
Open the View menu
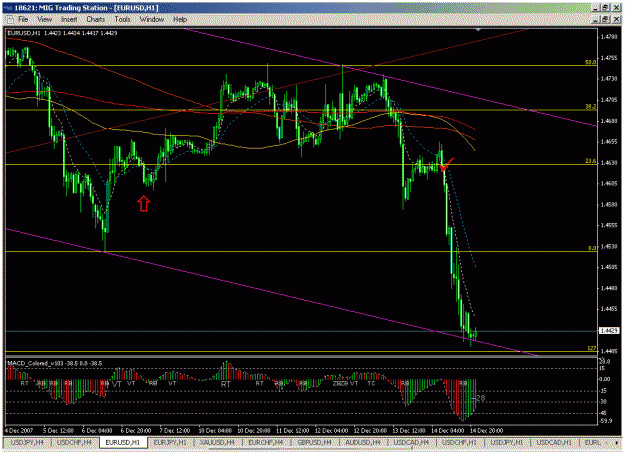pos(45,19)
